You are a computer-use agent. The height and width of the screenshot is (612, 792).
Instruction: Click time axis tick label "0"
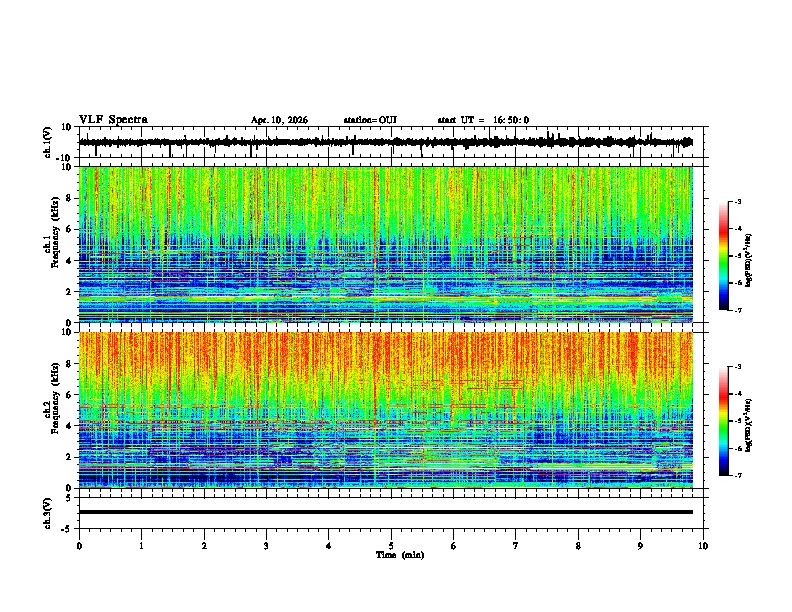(x=79, y=546)
